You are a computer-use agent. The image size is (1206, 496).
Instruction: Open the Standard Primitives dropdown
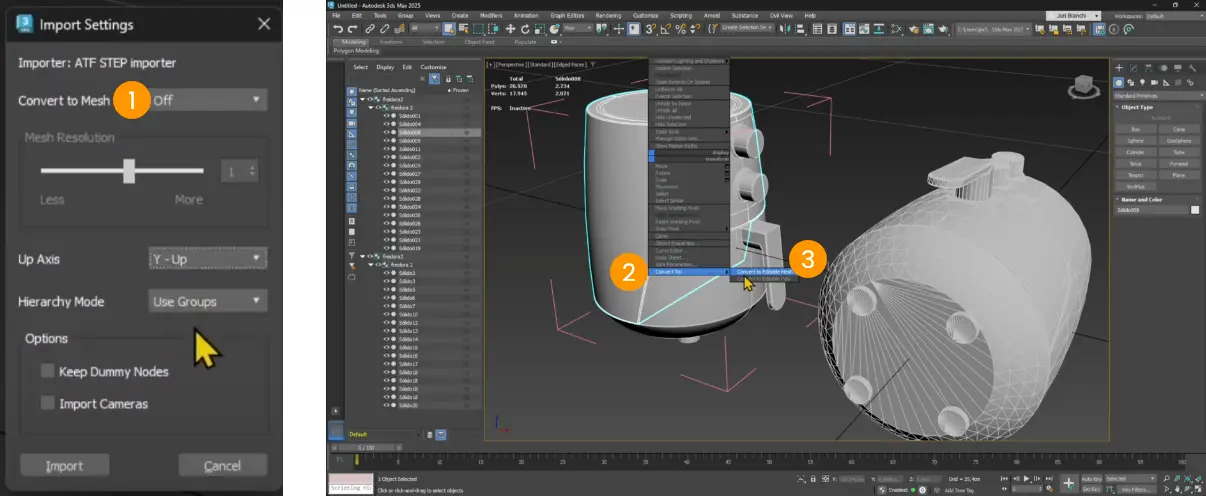tap(1158, 96)
